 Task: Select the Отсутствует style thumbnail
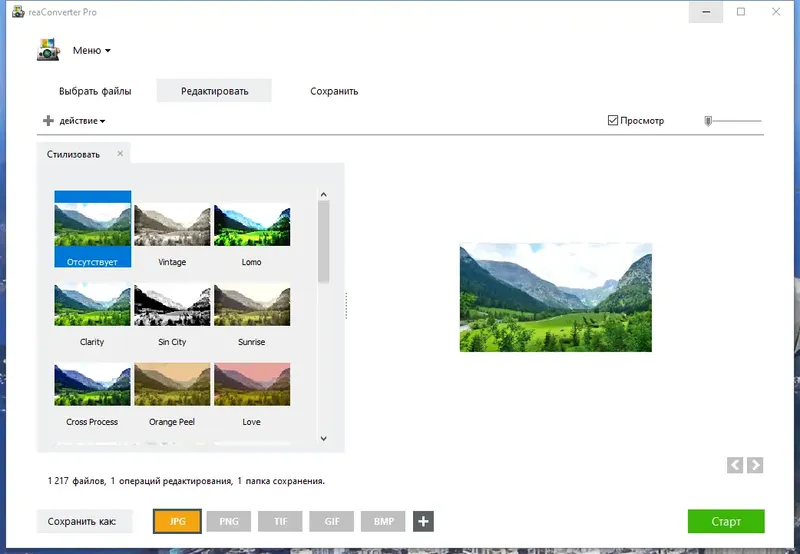point(92,229)
